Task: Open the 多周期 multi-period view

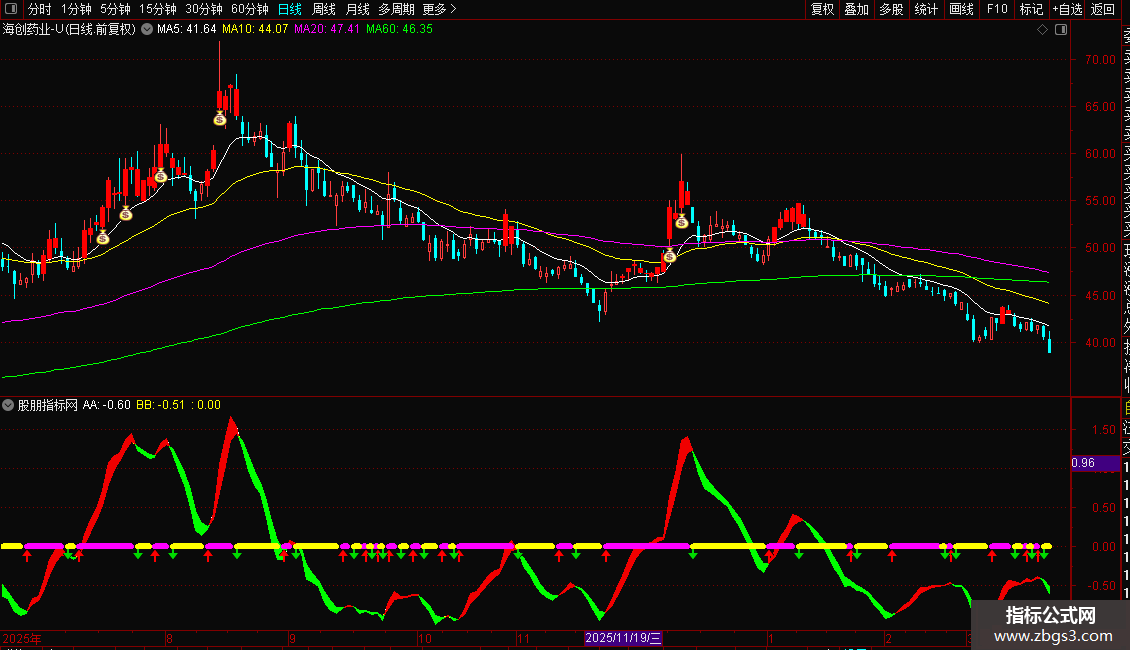Action: pyautogui.click(x=396, y=9)
